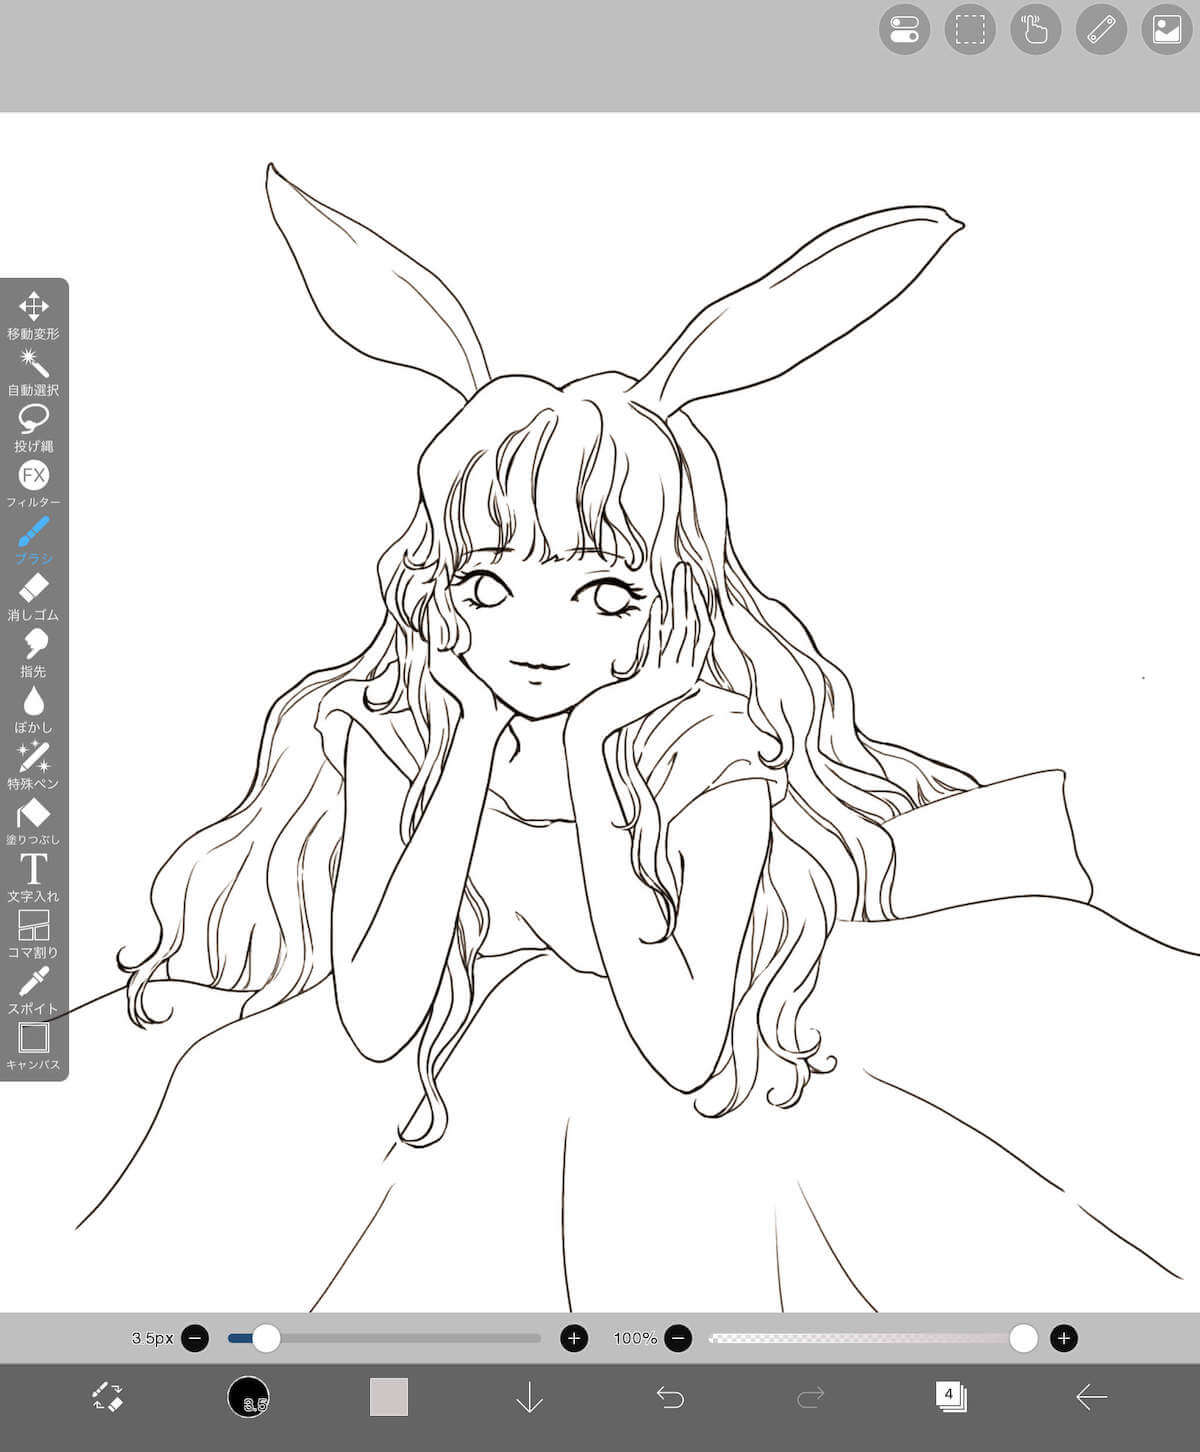Tap the undo arrow button
The width and height of the screenshot is (1200, 1452).
click(x=670, y=1397)
